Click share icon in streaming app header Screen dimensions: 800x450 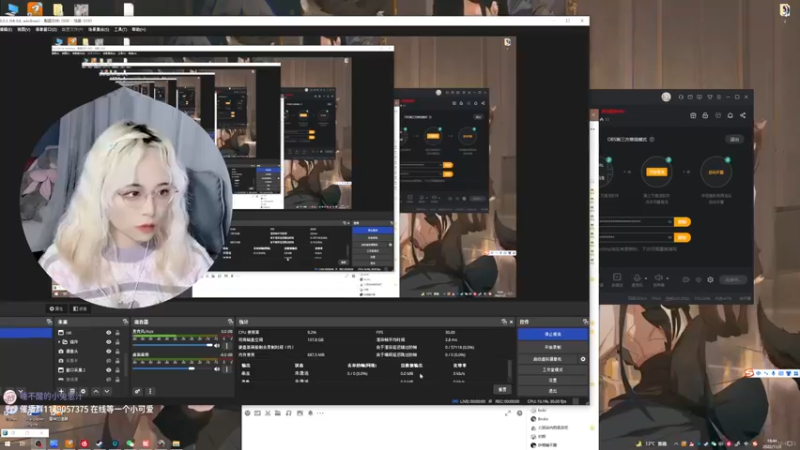(742, 115)
